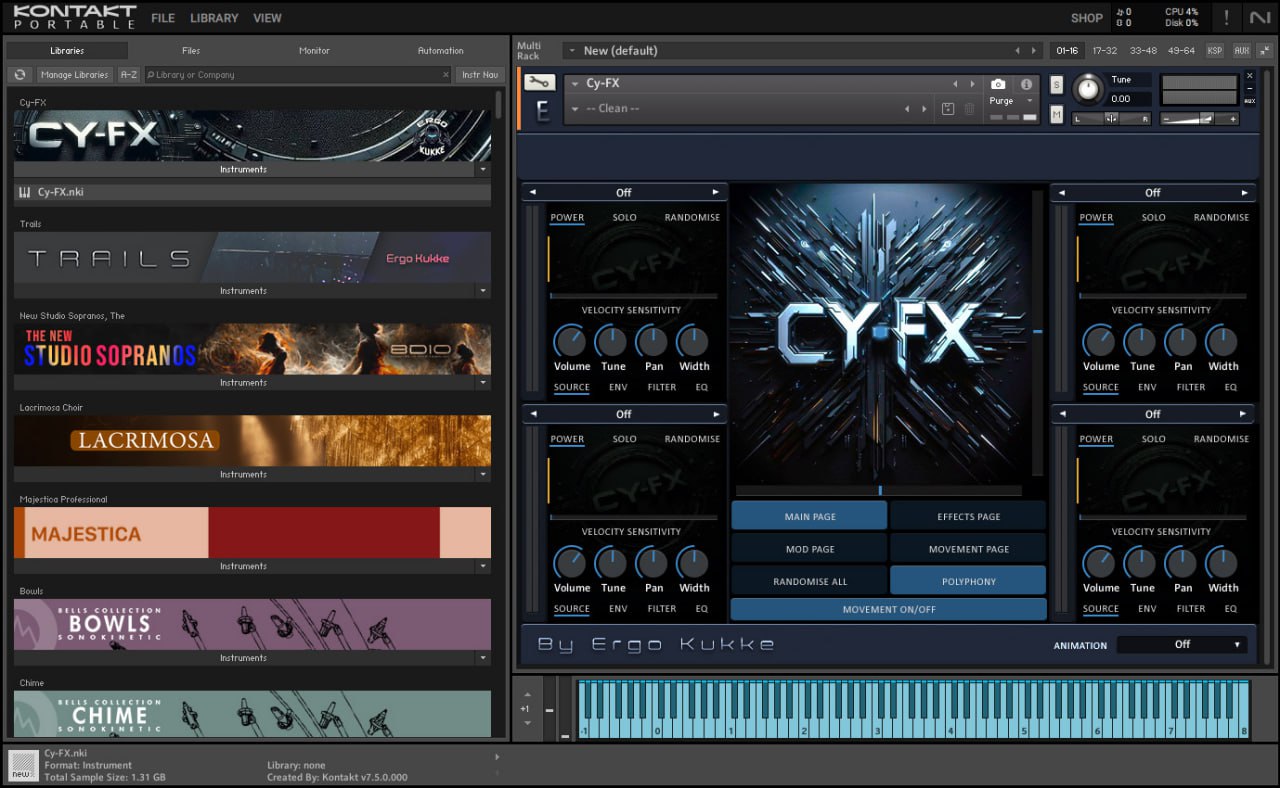Open the instrument info icon

[x=1026, y=84]
